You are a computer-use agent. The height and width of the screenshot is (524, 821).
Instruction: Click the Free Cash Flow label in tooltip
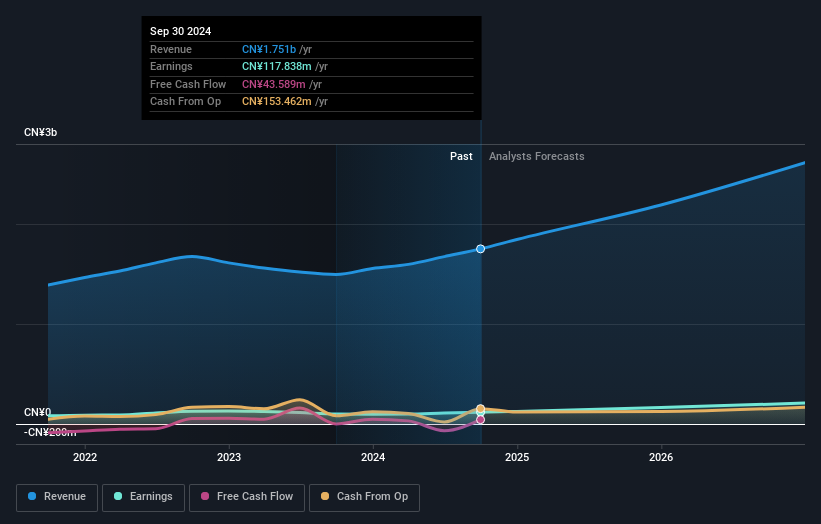tap(188, 84)
